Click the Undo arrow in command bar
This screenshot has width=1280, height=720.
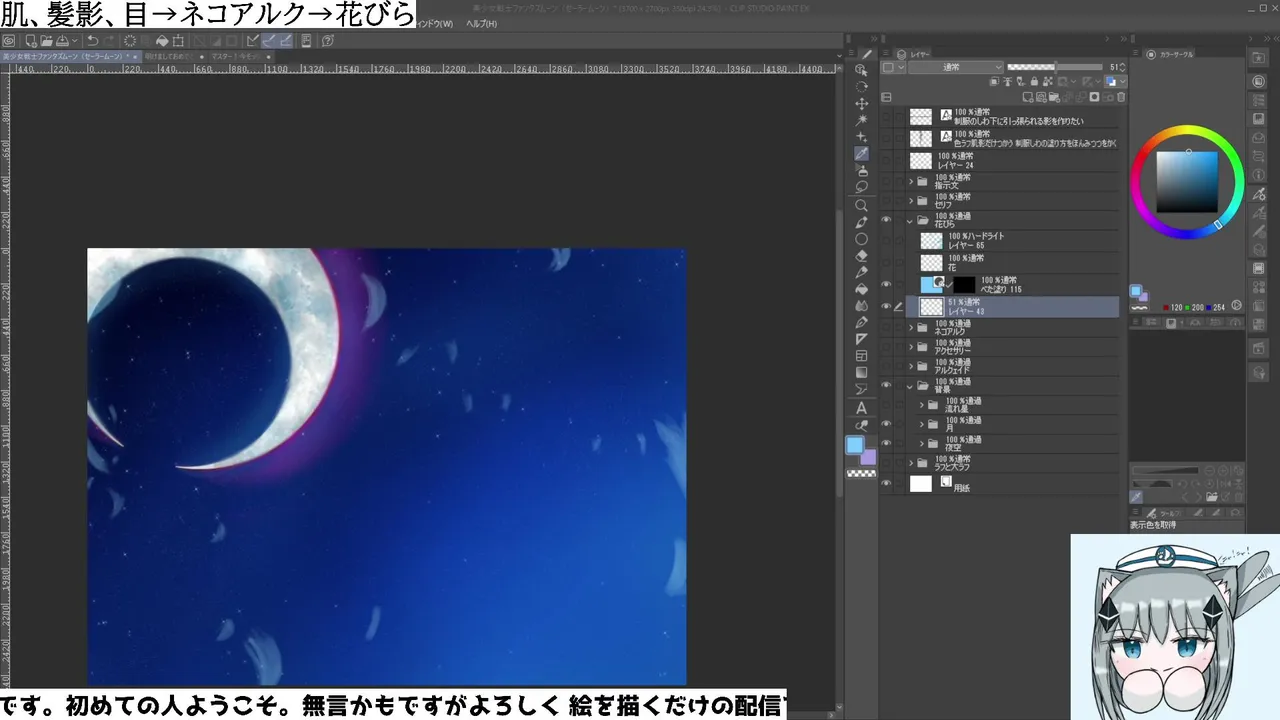click(x=92, y=41)
